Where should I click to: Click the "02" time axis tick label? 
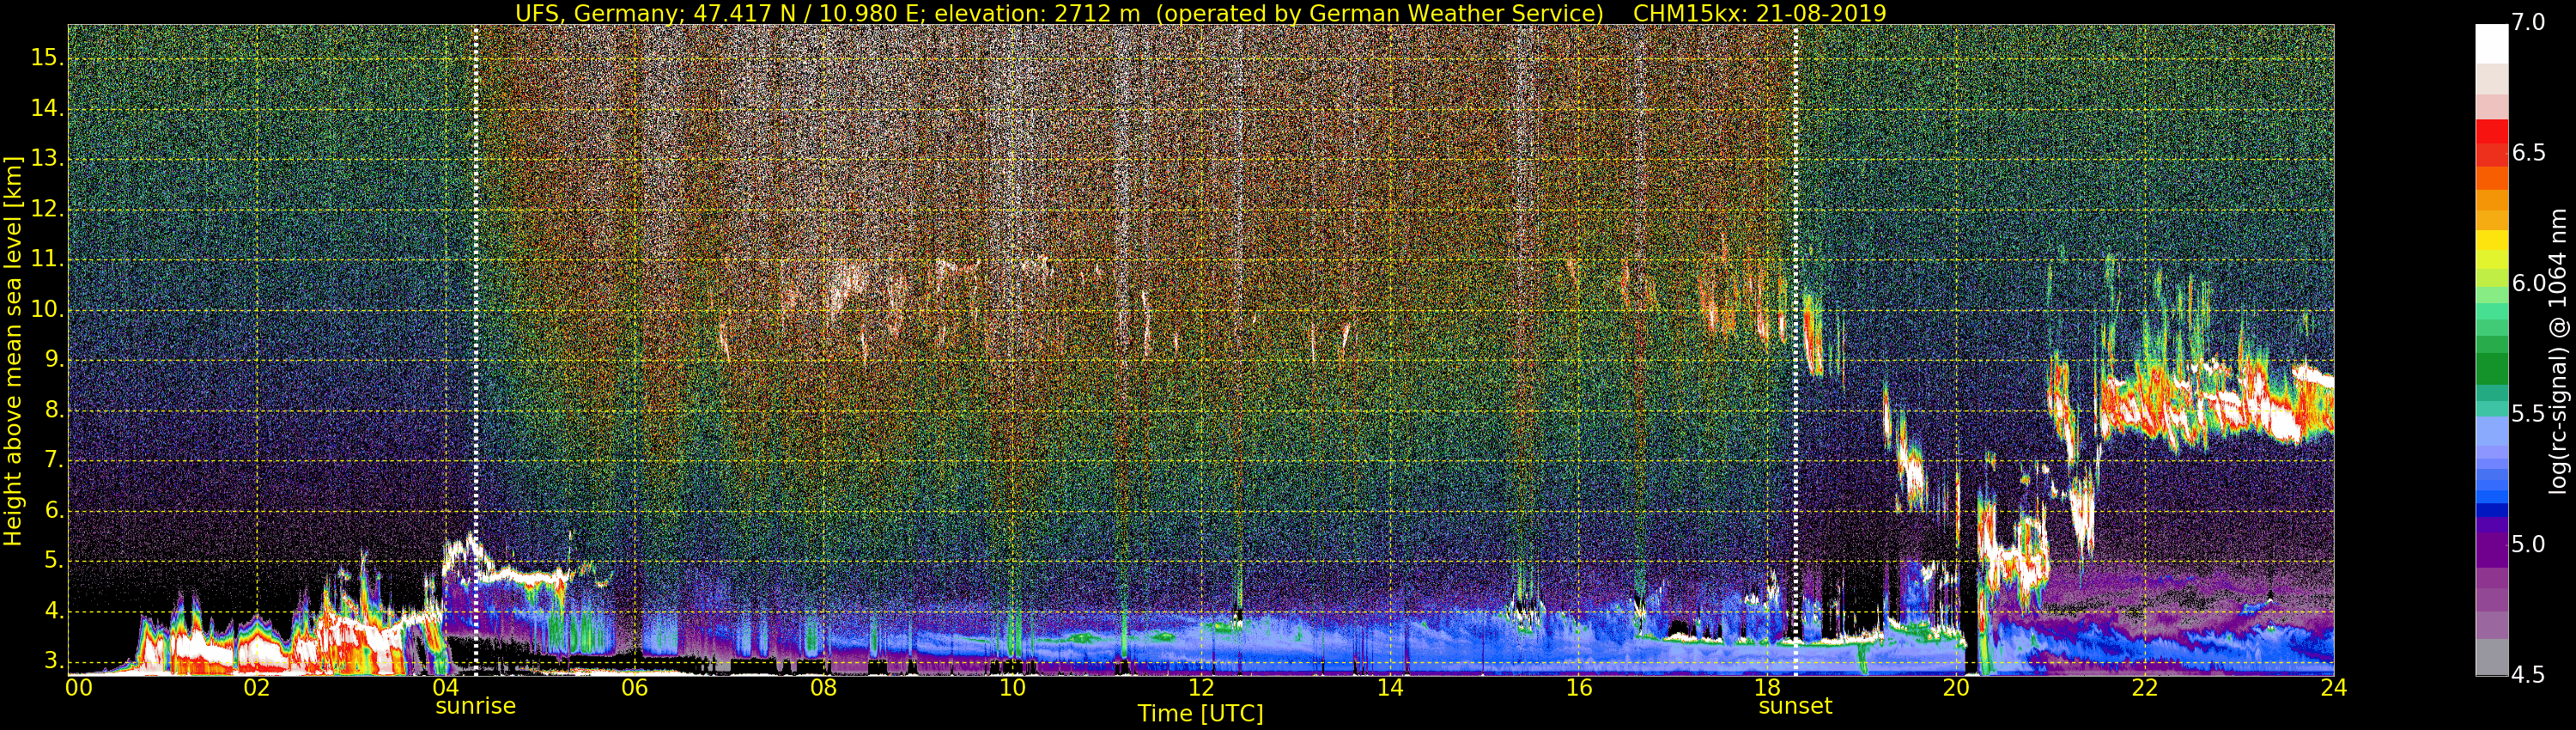257,688
